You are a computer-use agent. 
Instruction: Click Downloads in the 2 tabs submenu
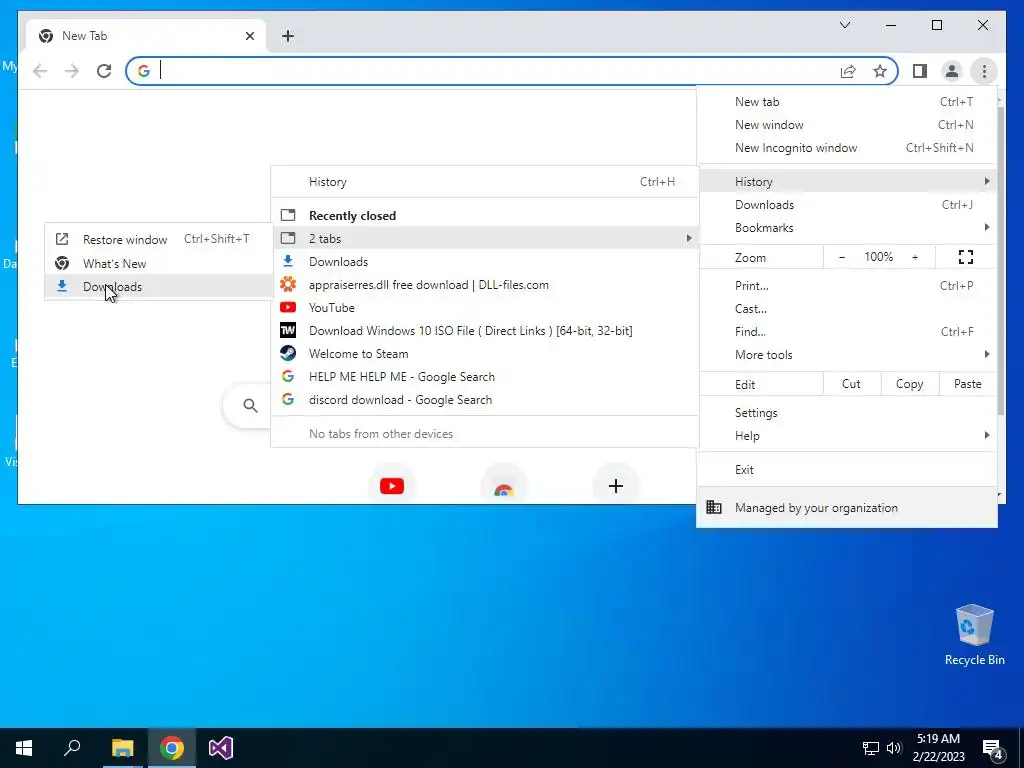click(159, 286)
